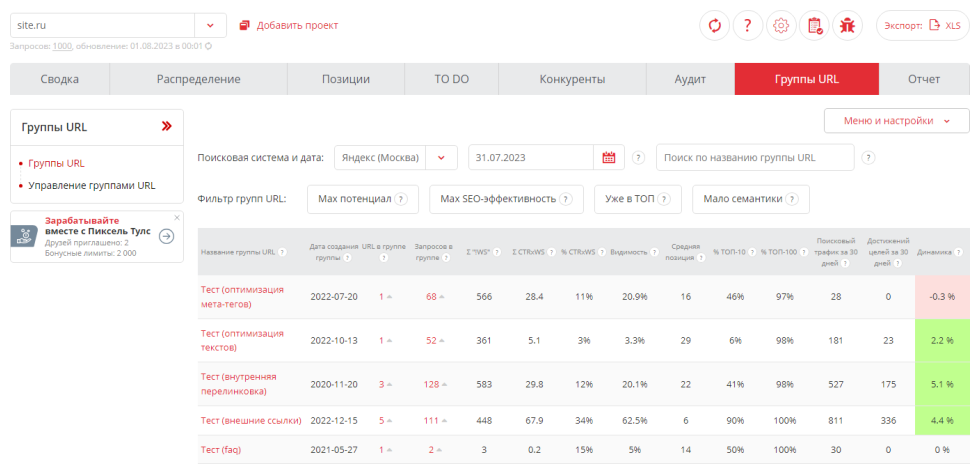Image resolution: width=980 pixels, height=474 pixels.
Task: Apply the Уже в ТОП filter
Action: point(638,199)
